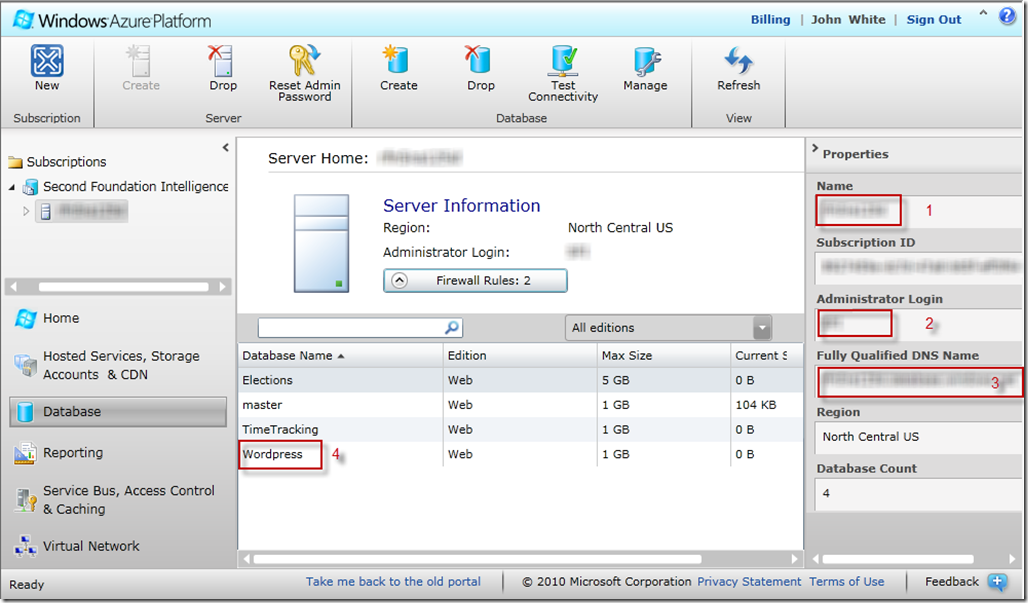Open the Terms of Use link
1028x603 pixels.
(846, 581)
